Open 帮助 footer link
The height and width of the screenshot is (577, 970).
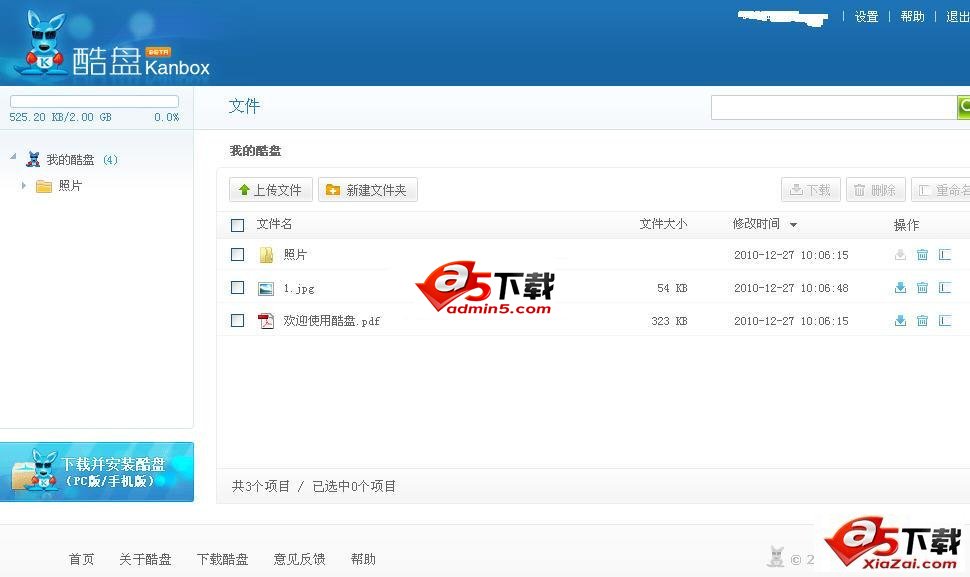coord(363,559)
